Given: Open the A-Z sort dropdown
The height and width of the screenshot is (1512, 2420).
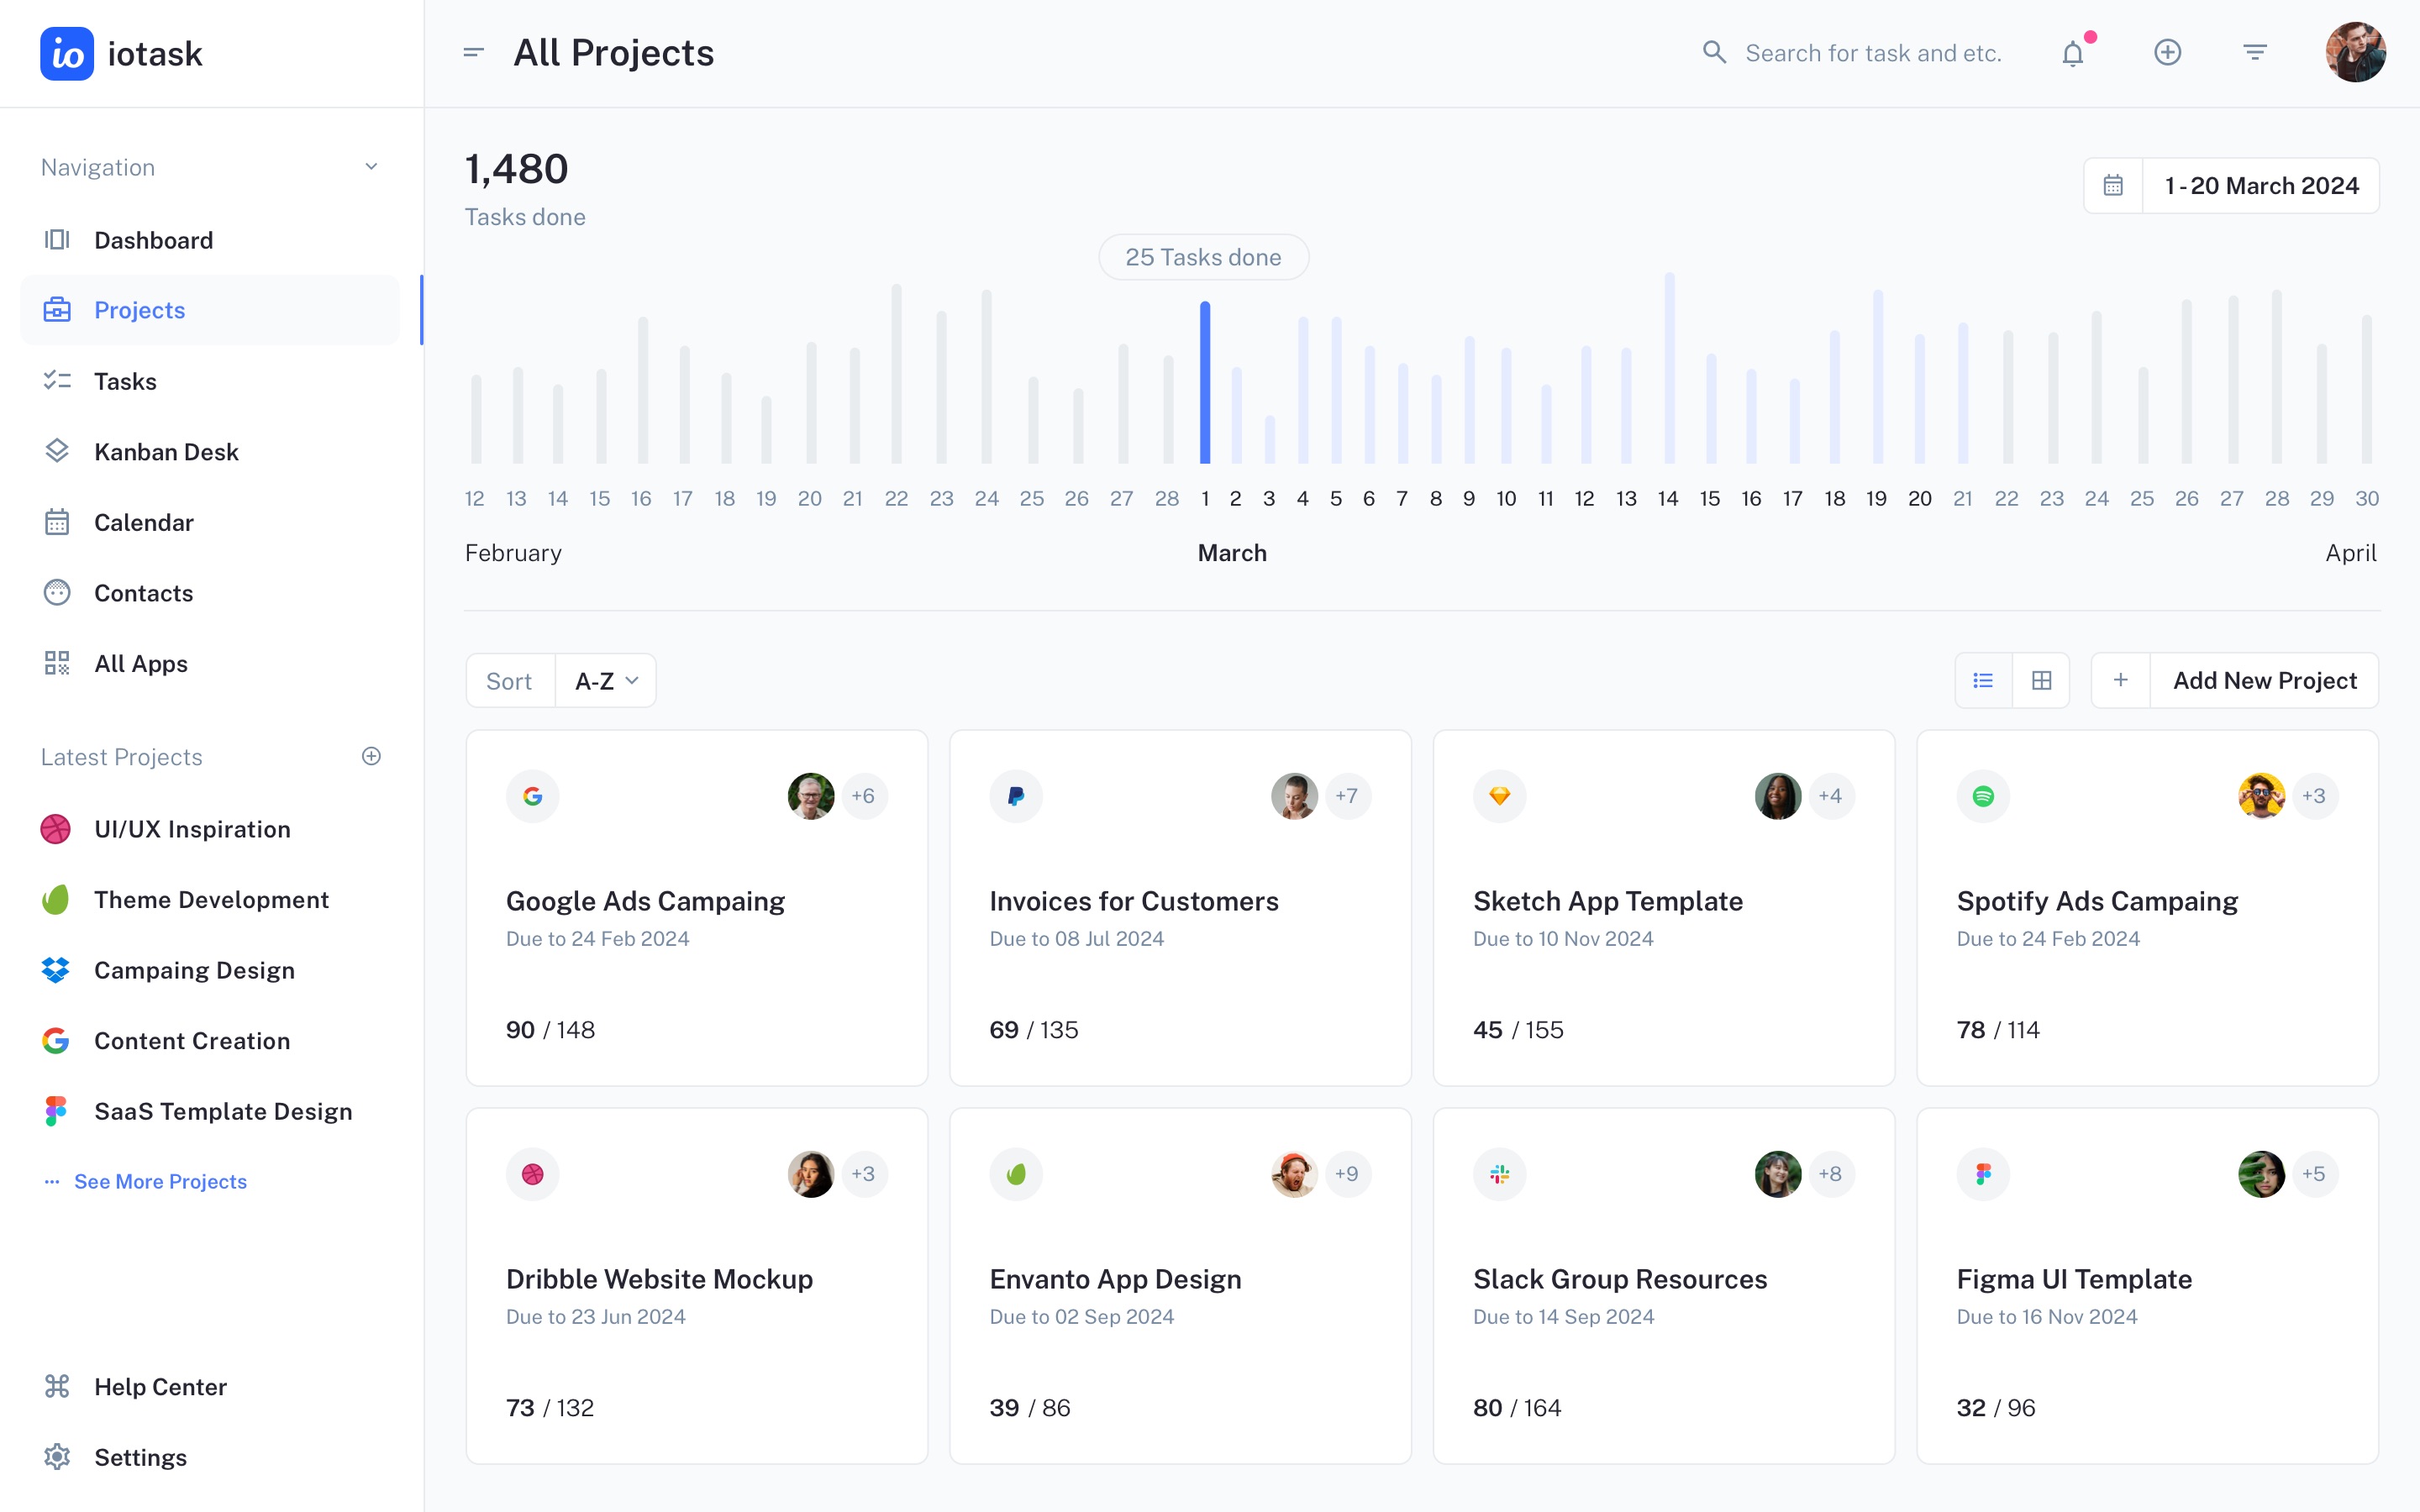Looking at the screenshot, I should coord(606,681).
